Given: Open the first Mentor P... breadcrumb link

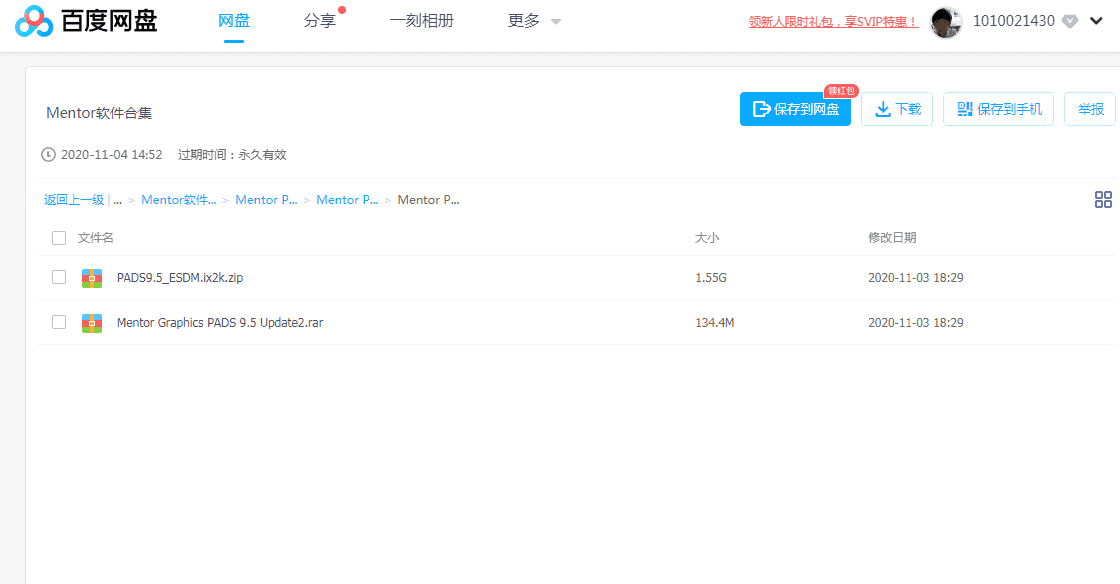Looking at the screenshot, I should click(x=266, y=200).
